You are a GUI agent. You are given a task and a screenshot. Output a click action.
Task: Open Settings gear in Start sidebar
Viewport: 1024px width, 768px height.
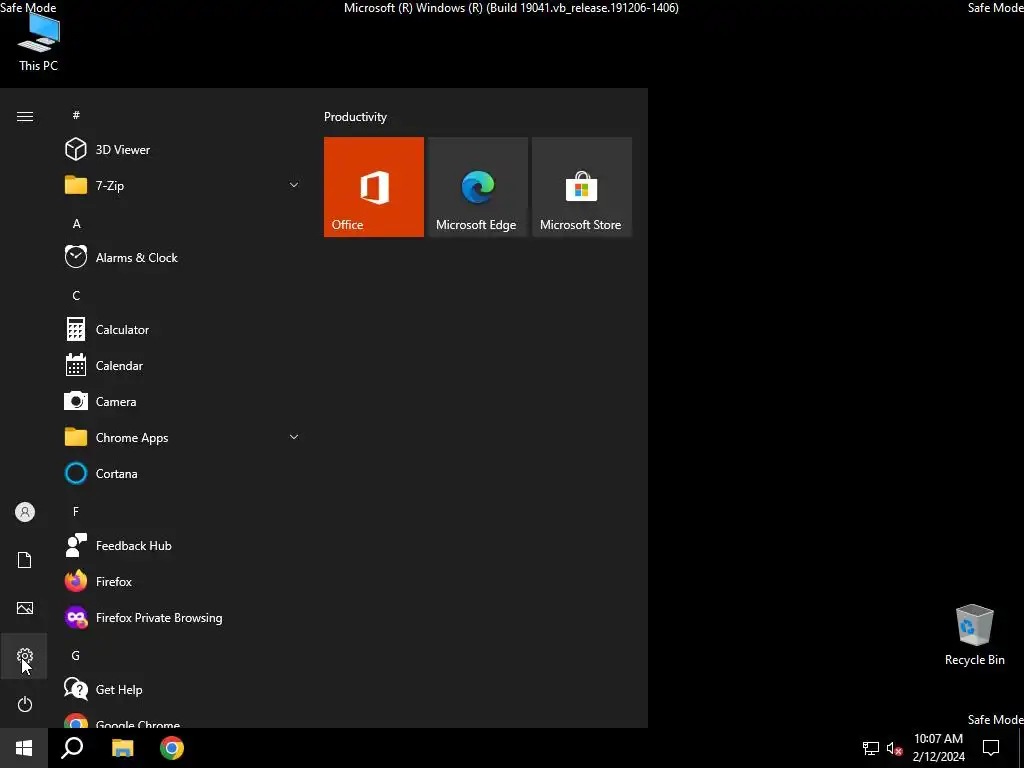(25, 656)
